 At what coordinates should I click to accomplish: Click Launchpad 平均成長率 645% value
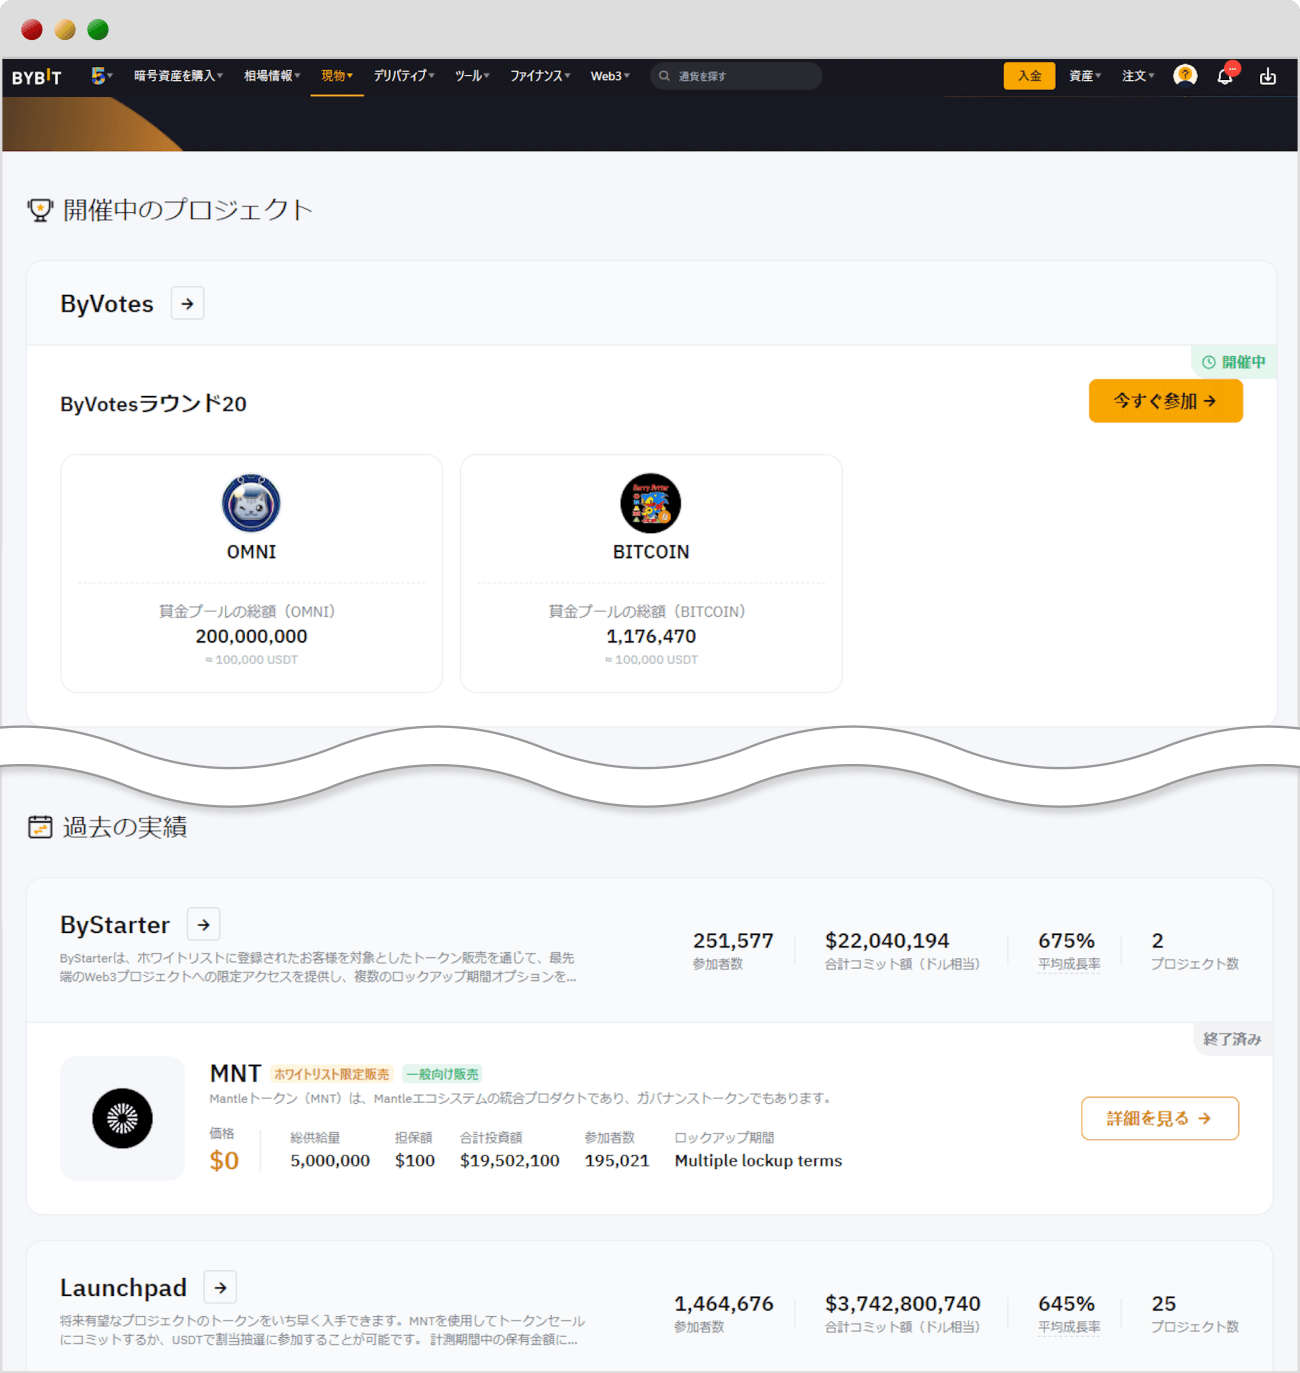1066,1304
